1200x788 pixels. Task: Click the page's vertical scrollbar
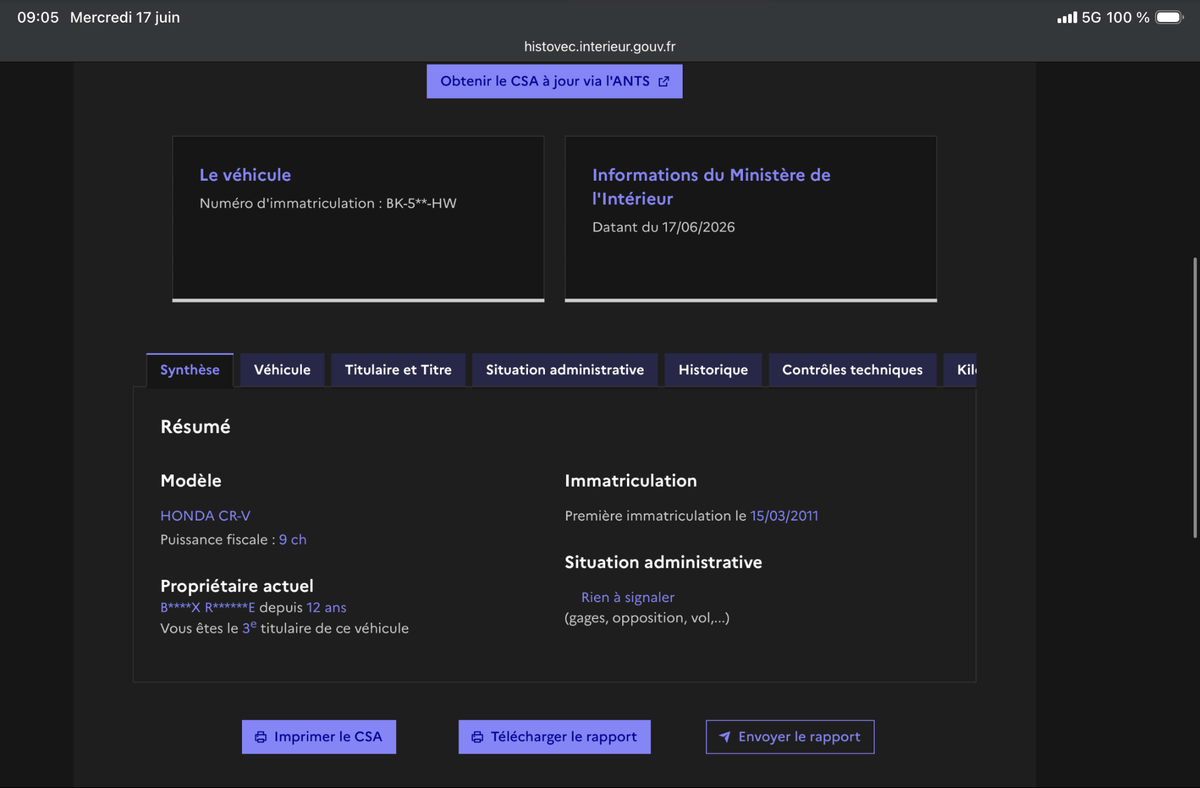coord(1195,400)
